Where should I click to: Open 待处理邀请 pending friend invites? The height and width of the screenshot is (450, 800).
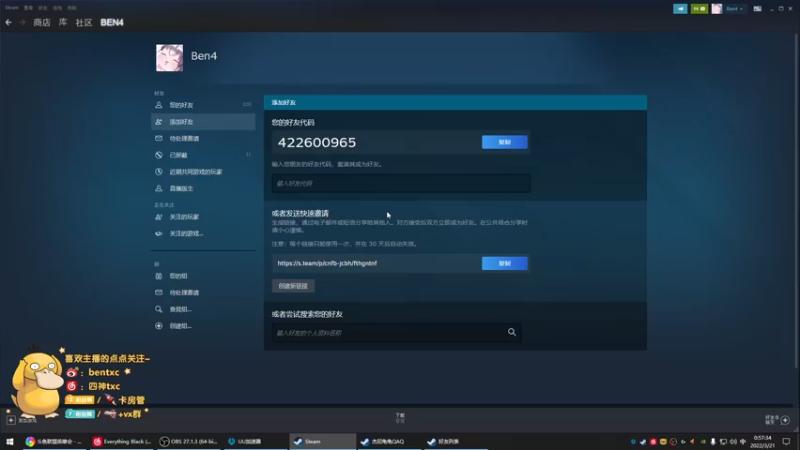203,139
